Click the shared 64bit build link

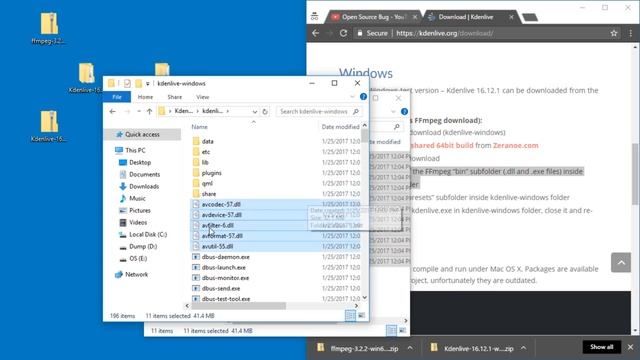(442, 145)
